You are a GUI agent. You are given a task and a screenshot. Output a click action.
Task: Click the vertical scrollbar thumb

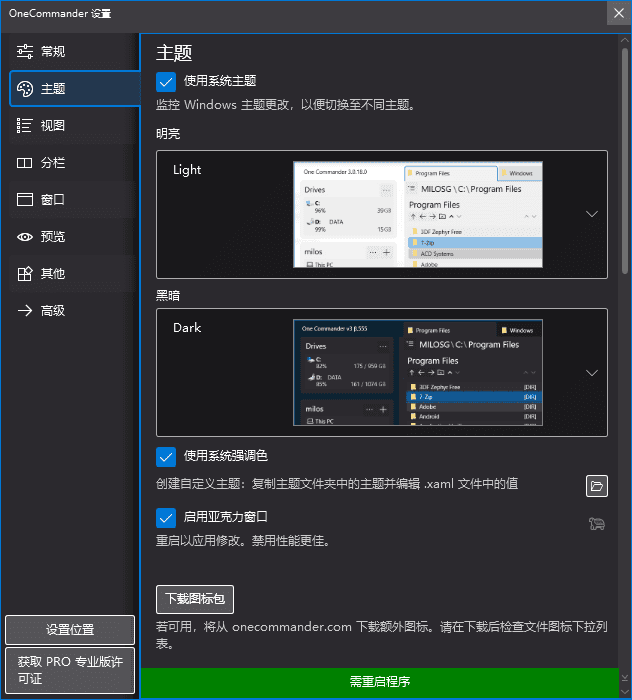(x=625, y=161)
